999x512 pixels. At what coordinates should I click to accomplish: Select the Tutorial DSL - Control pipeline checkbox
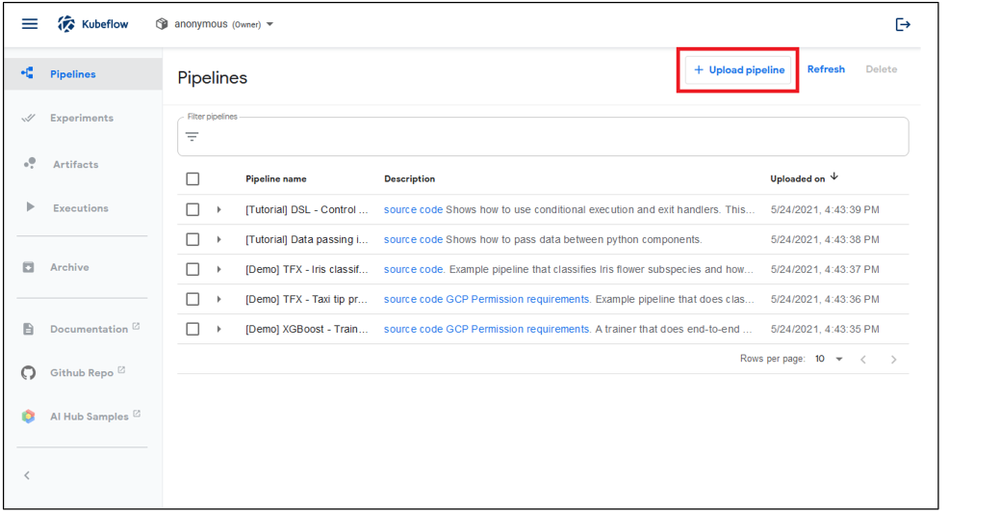tap(193, 210)
